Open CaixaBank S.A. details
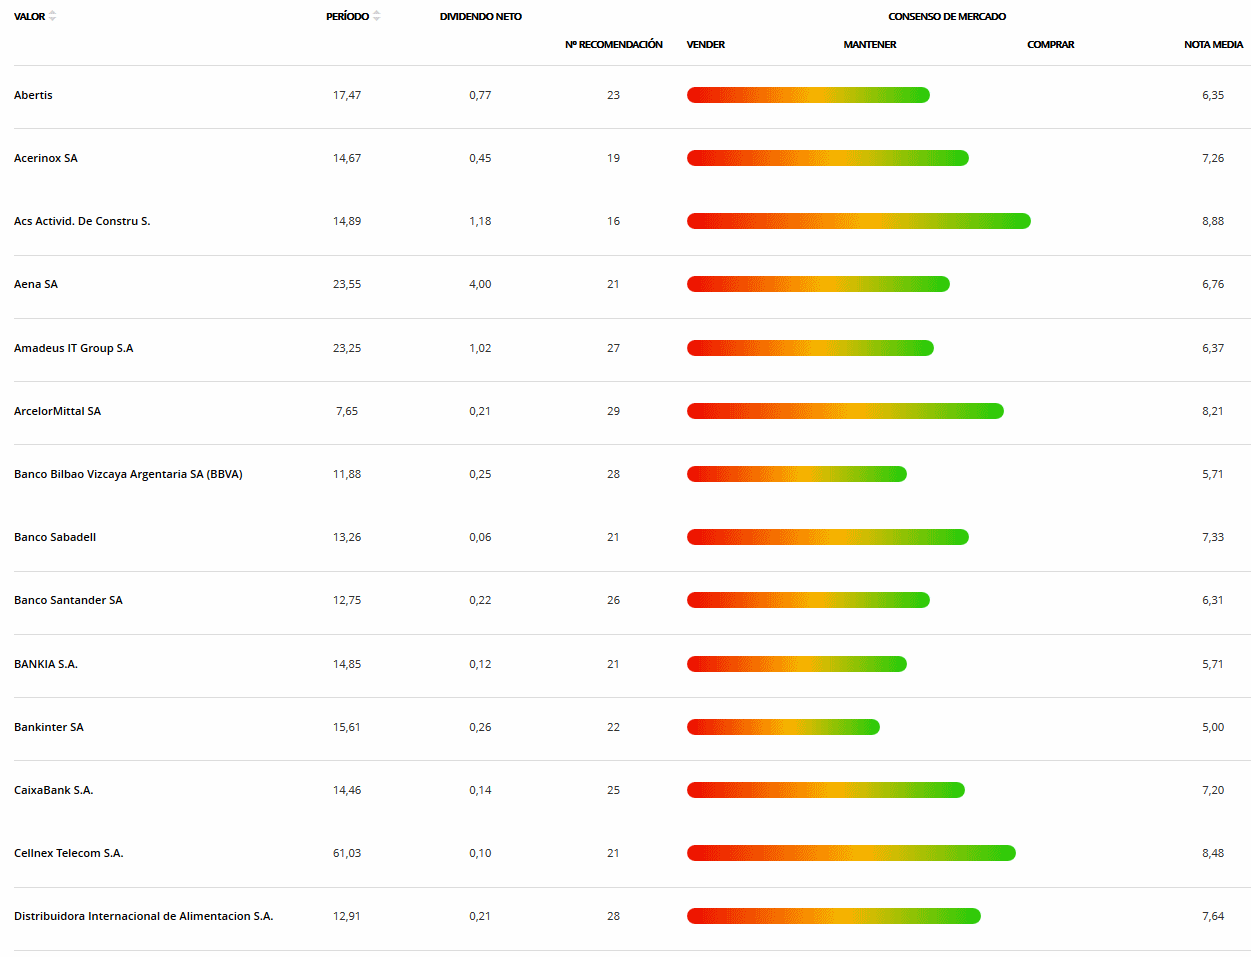1251x957 pixels. (x=54, y=790)
